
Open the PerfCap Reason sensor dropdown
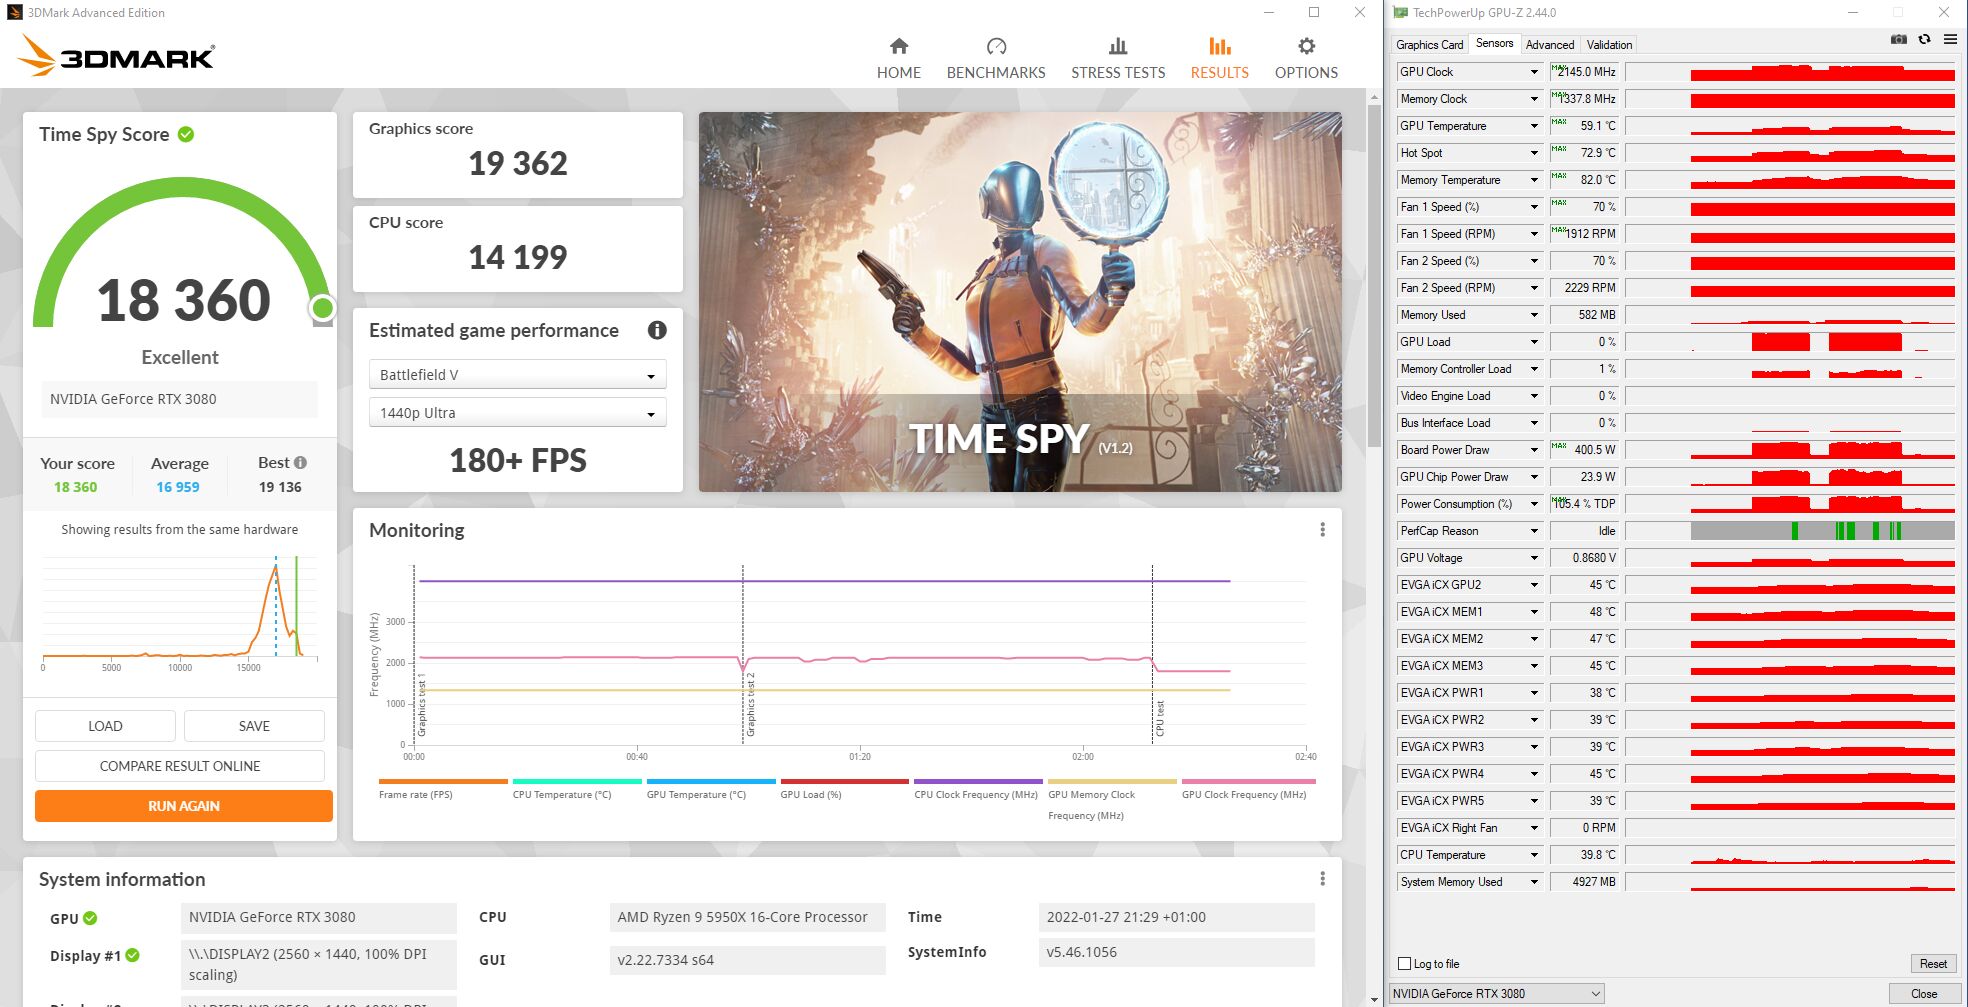[1534, 531]
